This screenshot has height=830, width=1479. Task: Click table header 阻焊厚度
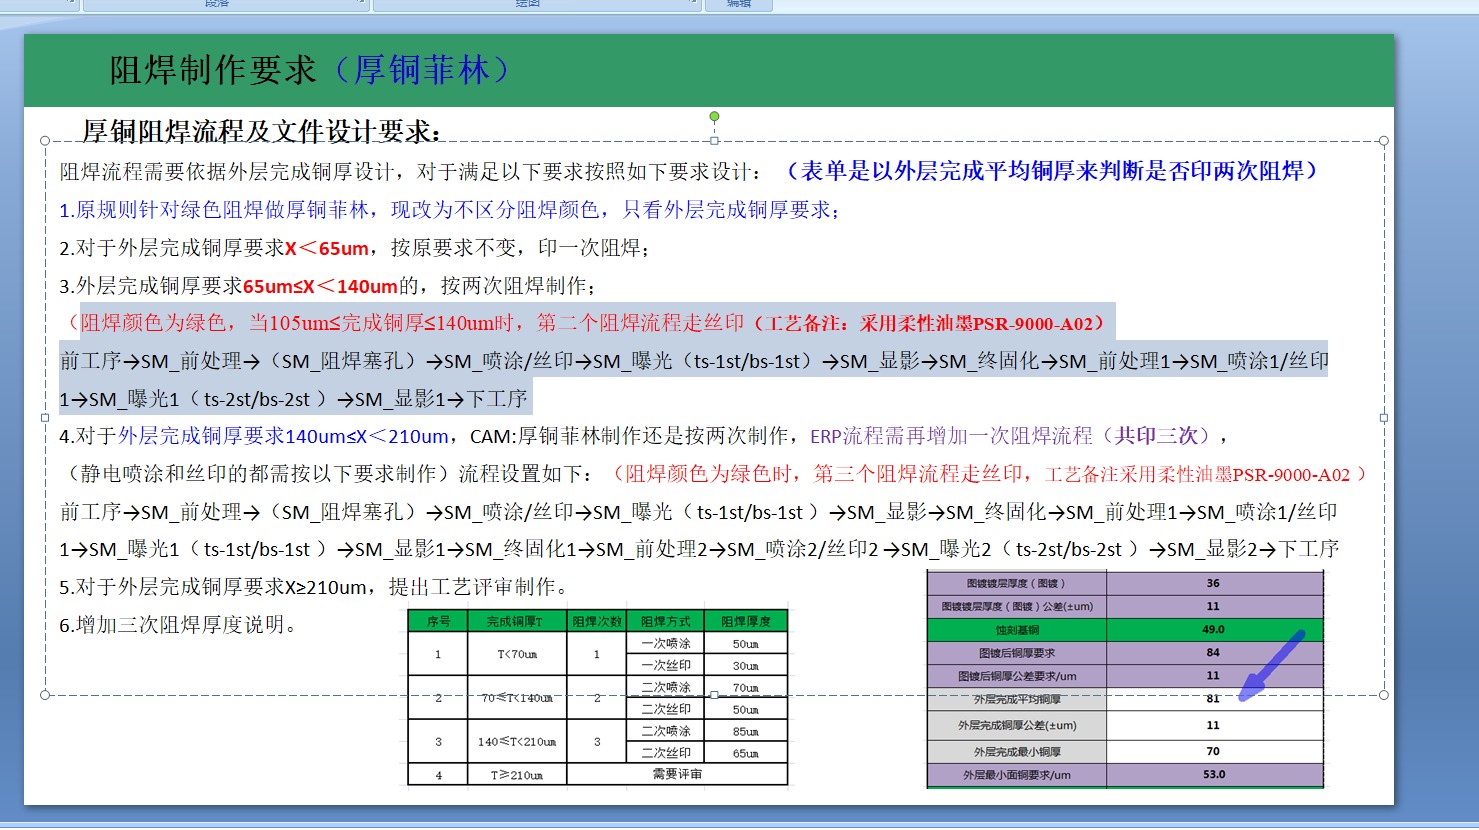click(x=746, y=621)
